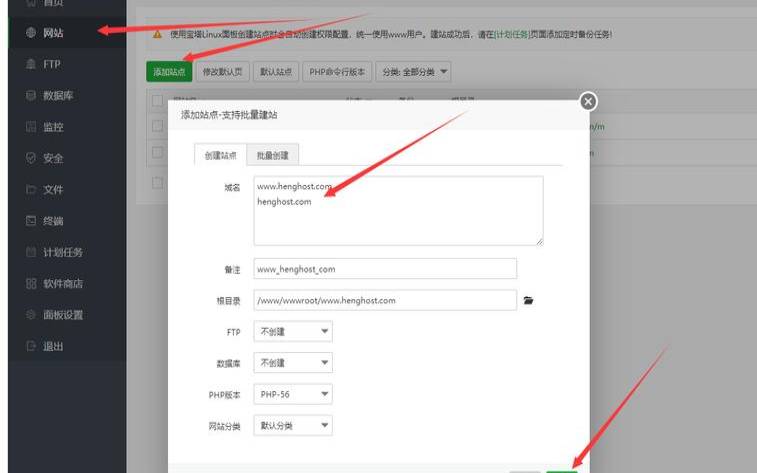Click the 文件 folder icon

pos(31,190)
